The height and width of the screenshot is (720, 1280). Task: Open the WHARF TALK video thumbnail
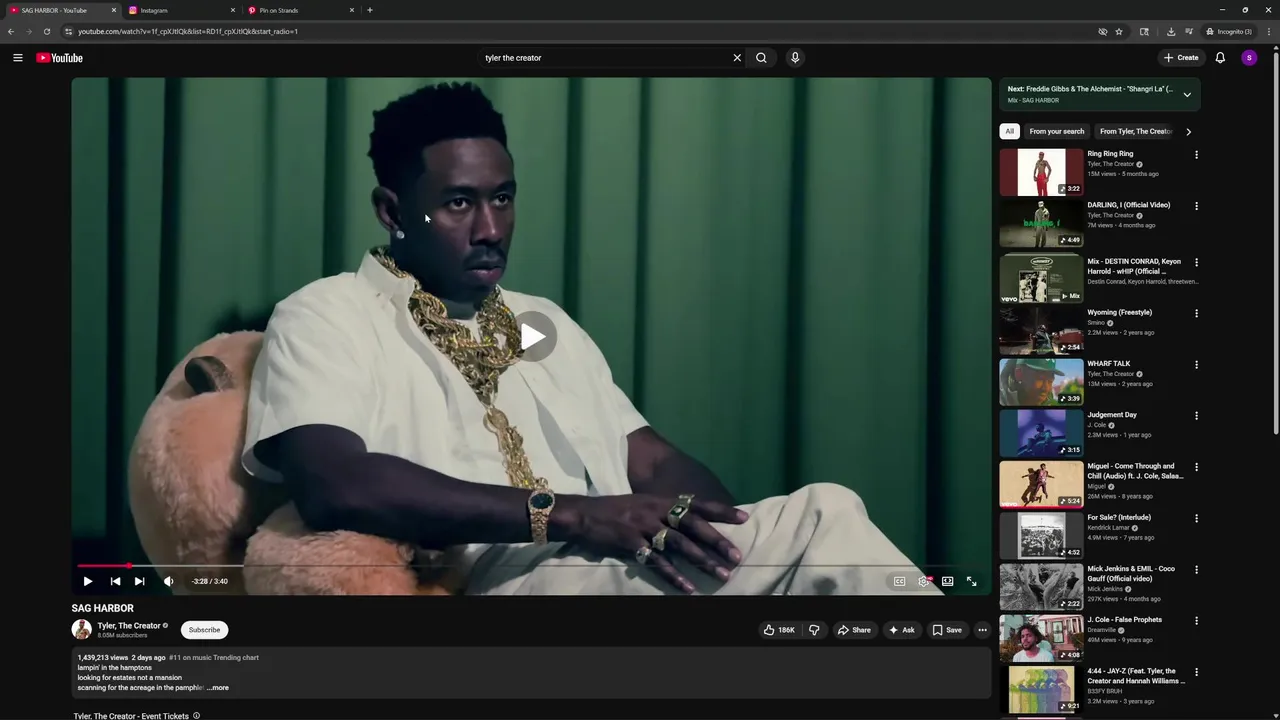(x=1041, y=381)
